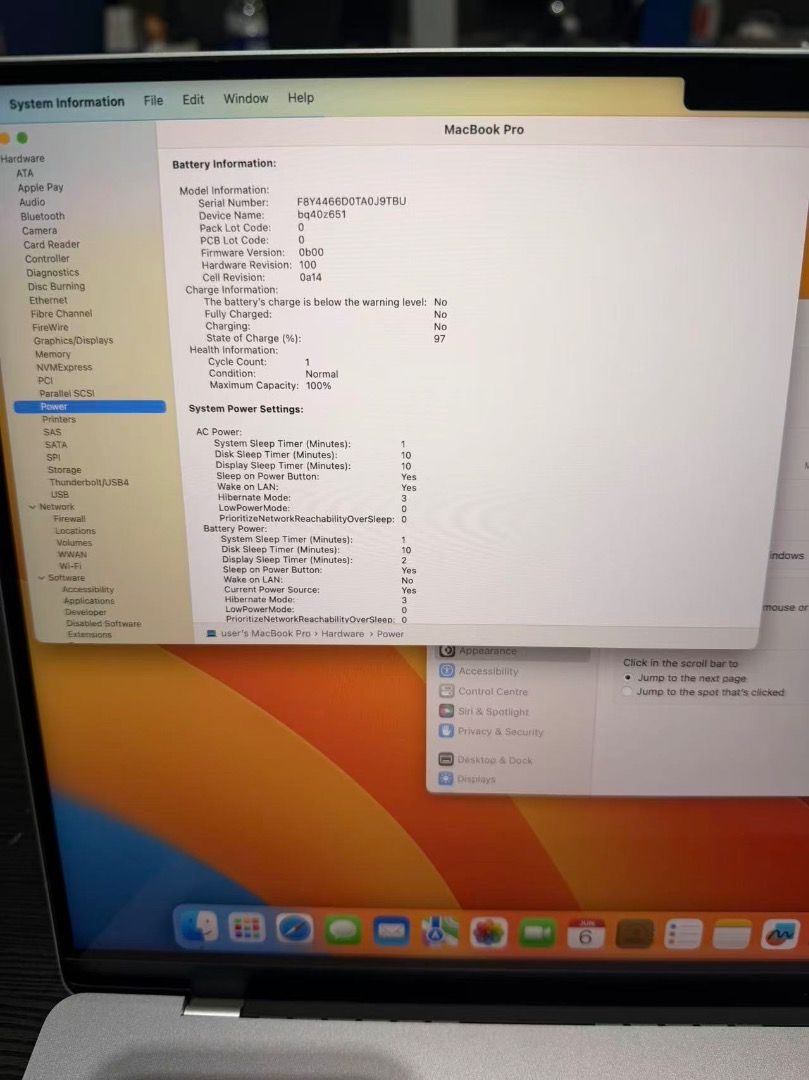Select Card Reader in the sidebar

[51, 245]
